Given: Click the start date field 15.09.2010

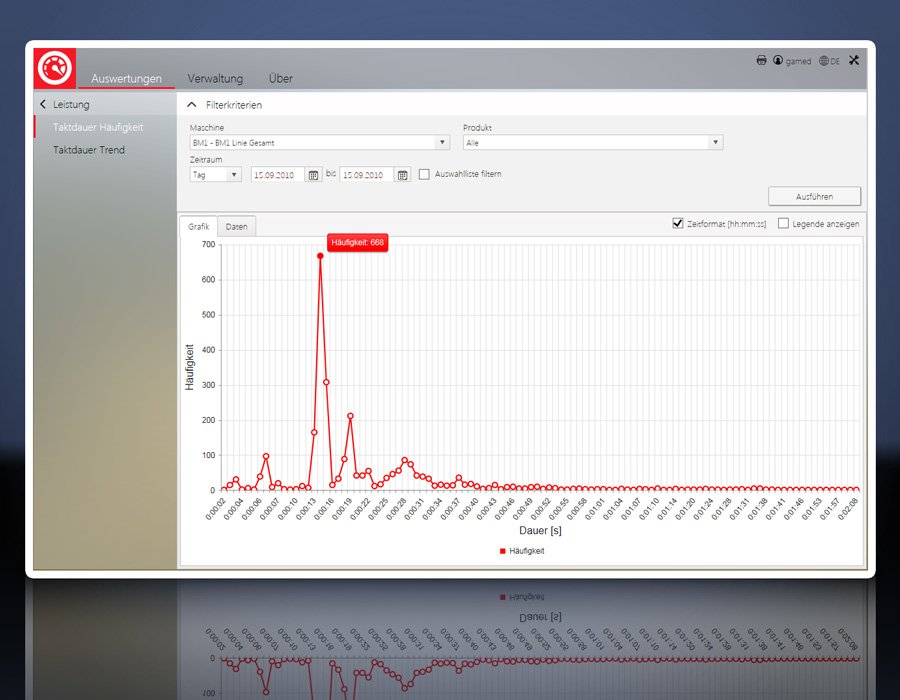Looking at the screenshot, I should [278, 175].
